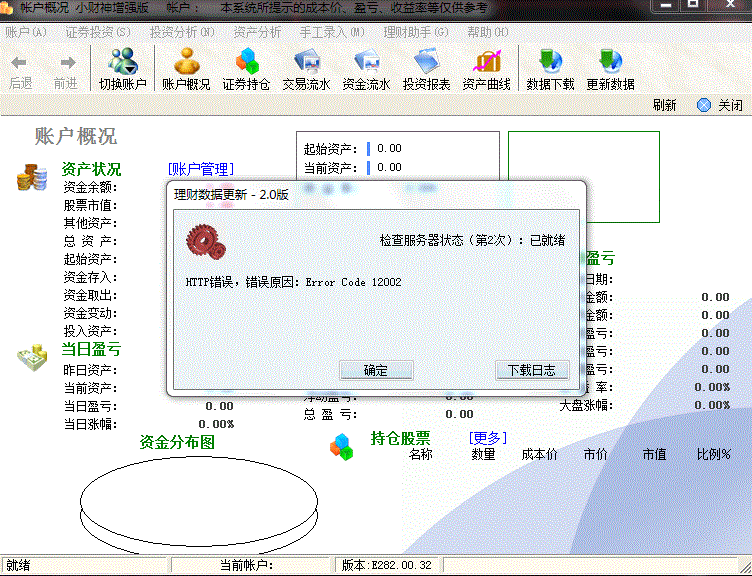Open the 帮助 menu
The width and height of the screenshot is (752, 576).
[489, 32]
